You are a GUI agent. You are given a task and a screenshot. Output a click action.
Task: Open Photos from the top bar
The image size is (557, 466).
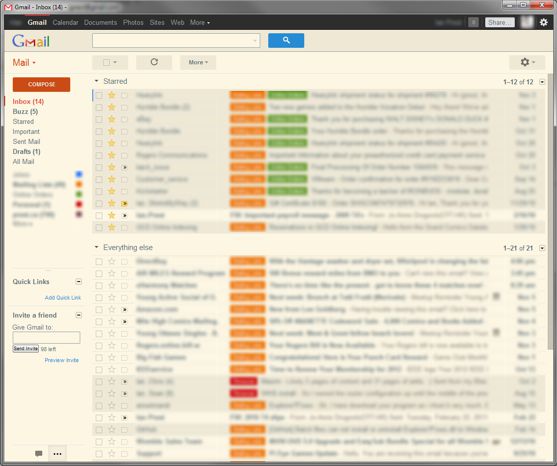(133, 22)
